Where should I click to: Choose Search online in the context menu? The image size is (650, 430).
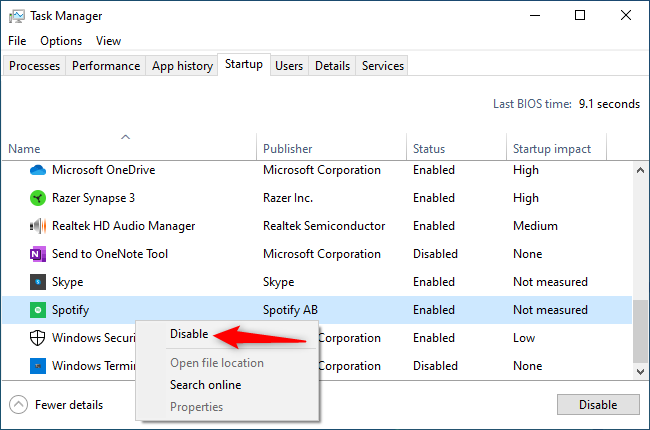coord(206,385)
